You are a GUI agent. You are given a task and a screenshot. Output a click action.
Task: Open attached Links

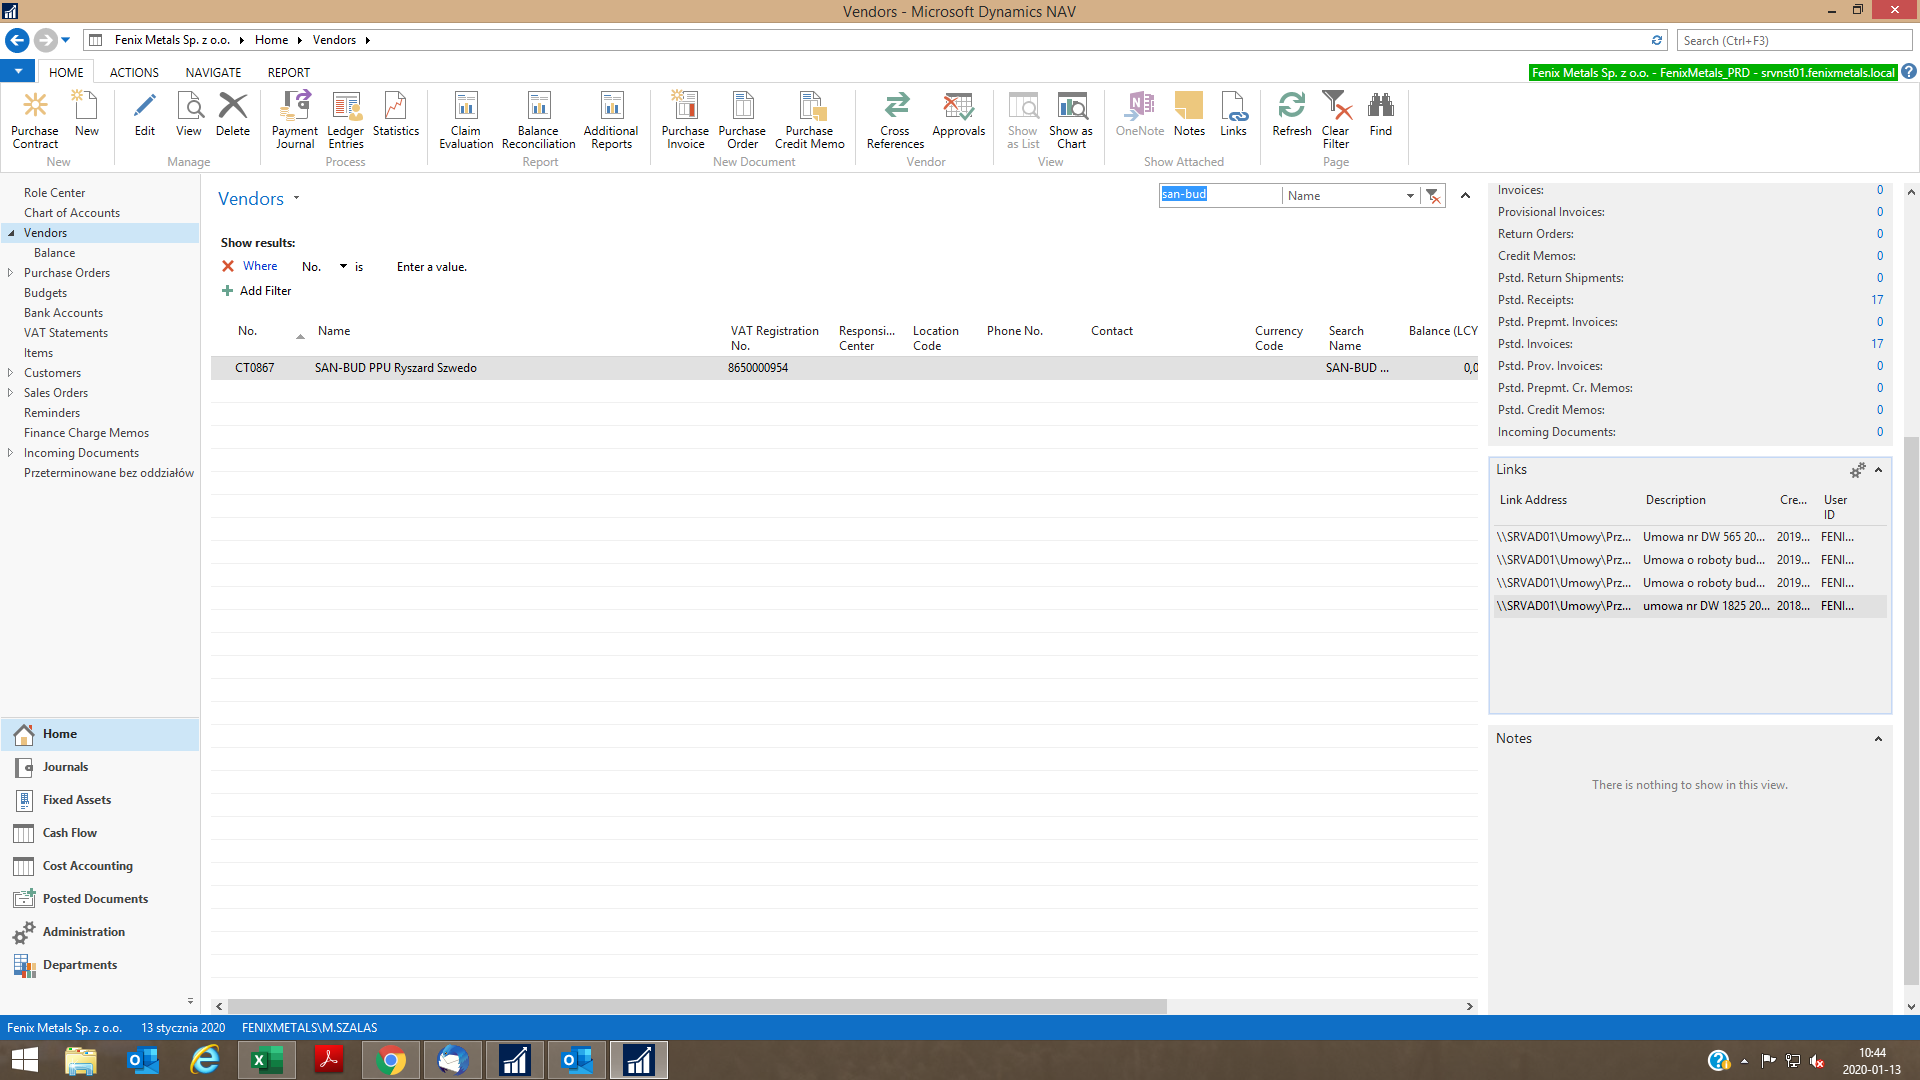1233,114
